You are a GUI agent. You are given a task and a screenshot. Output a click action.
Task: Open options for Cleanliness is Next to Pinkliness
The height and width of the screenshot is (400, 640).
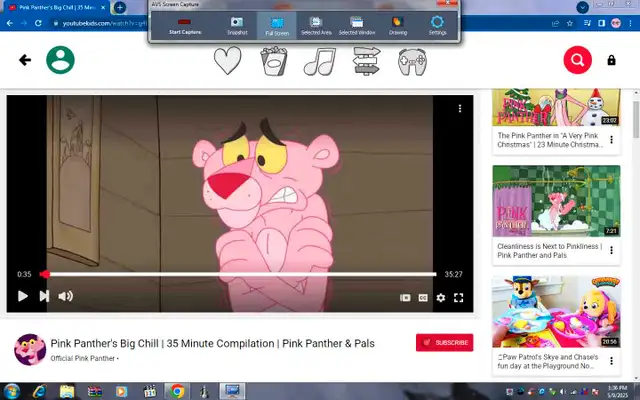pyautogui.click(x=611, y=250)
